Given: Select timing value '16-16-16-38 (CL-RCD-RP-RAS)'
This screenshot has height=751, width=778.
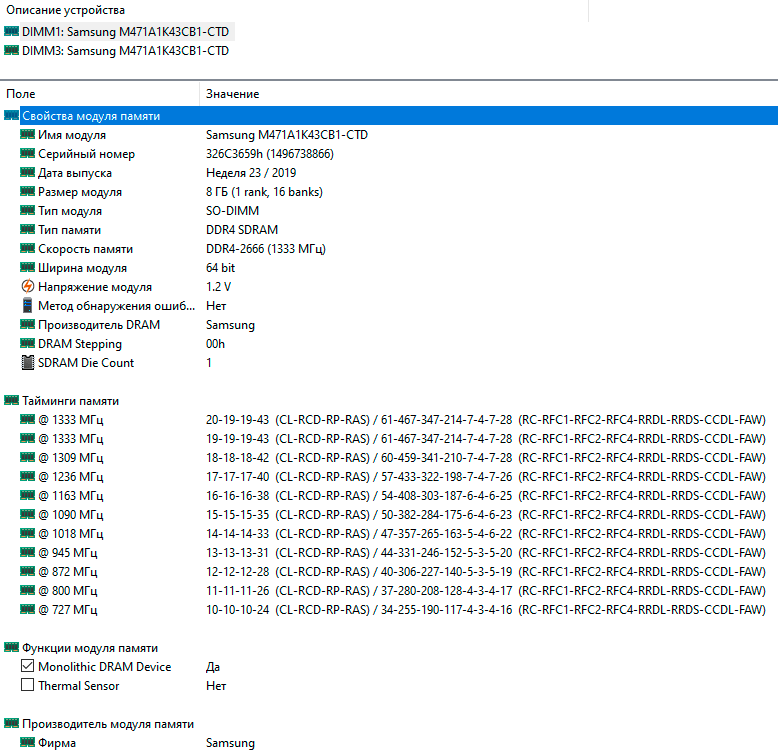Looking at the screenshot, I should 288,496.
